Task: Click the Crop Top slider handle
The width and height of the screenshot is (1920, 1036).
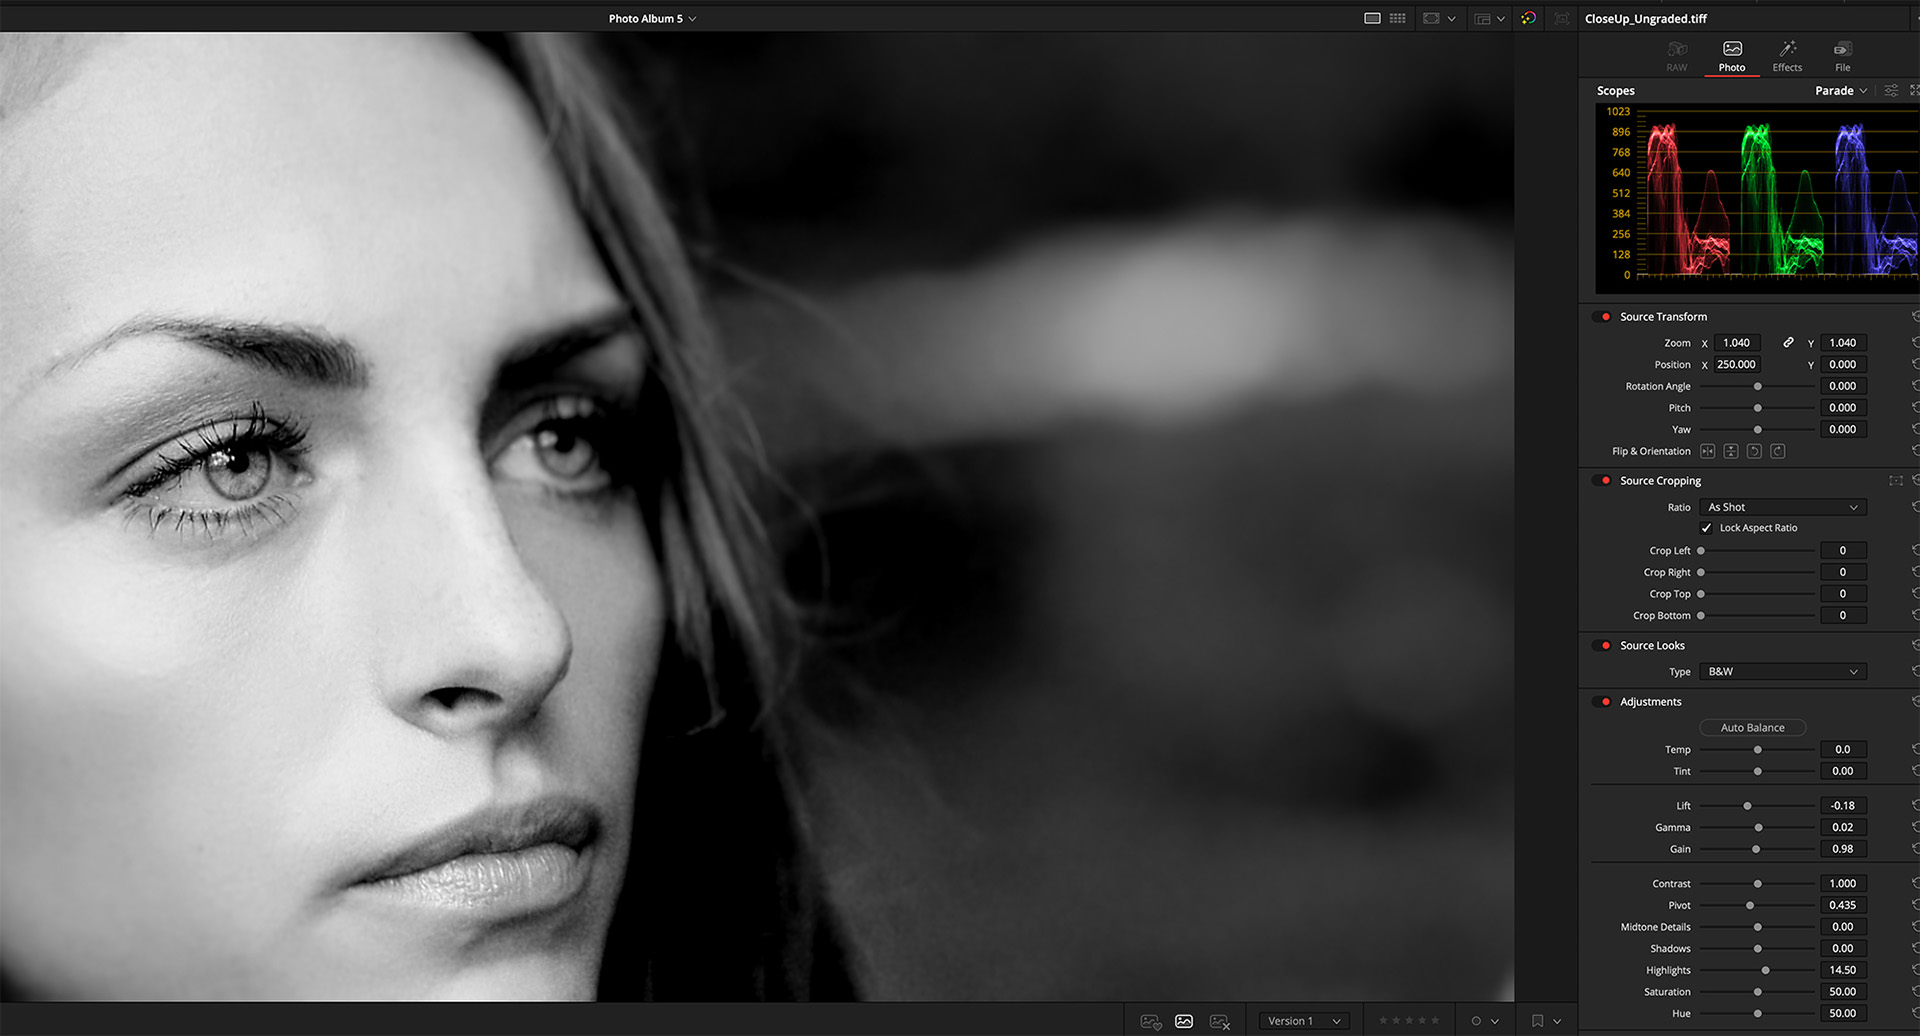Action: coord(1701,594)
